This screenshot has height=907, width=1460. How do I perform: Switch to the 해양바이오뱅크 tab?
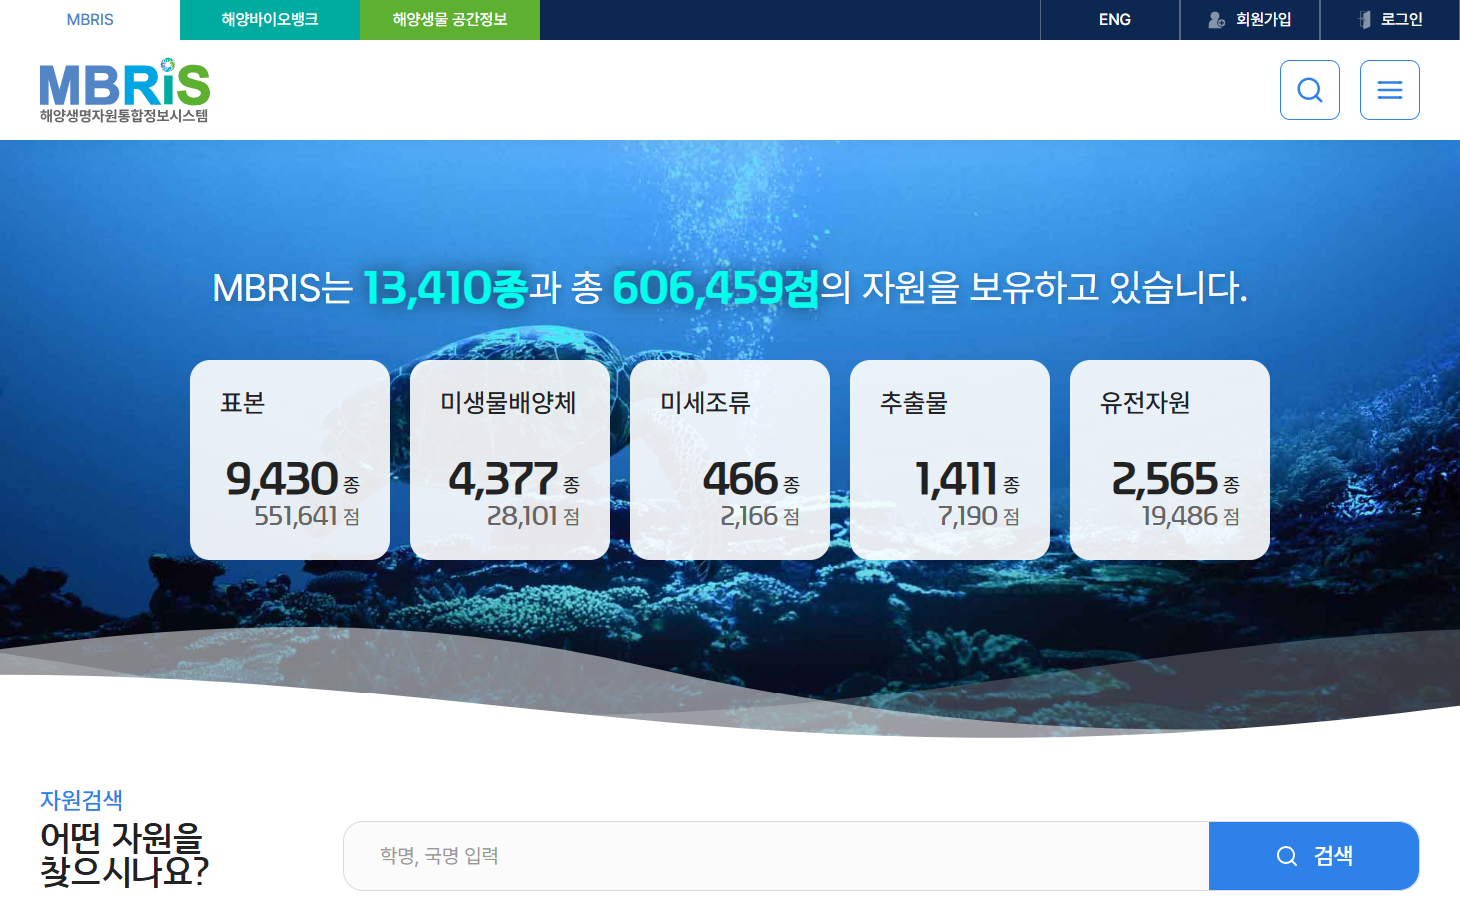pos(270,20)
